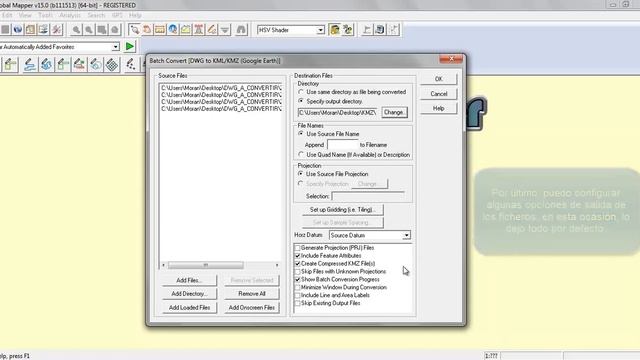Click the full view home icon
The image size is (640, 360).
click(115, 29)
